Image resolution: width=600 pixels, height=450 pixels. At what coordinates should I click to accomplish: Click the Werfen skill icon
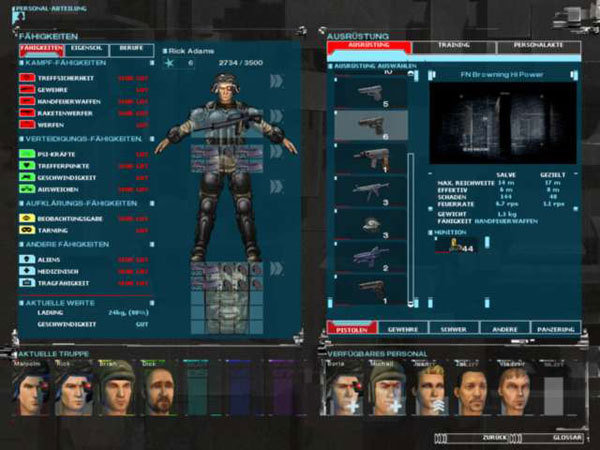click(x=27, y=125)
